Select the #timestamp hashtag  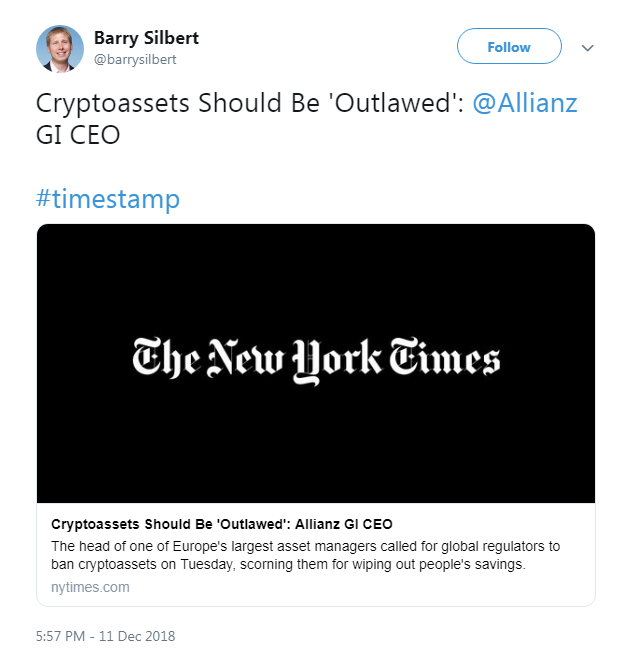[x=108, y=198]
